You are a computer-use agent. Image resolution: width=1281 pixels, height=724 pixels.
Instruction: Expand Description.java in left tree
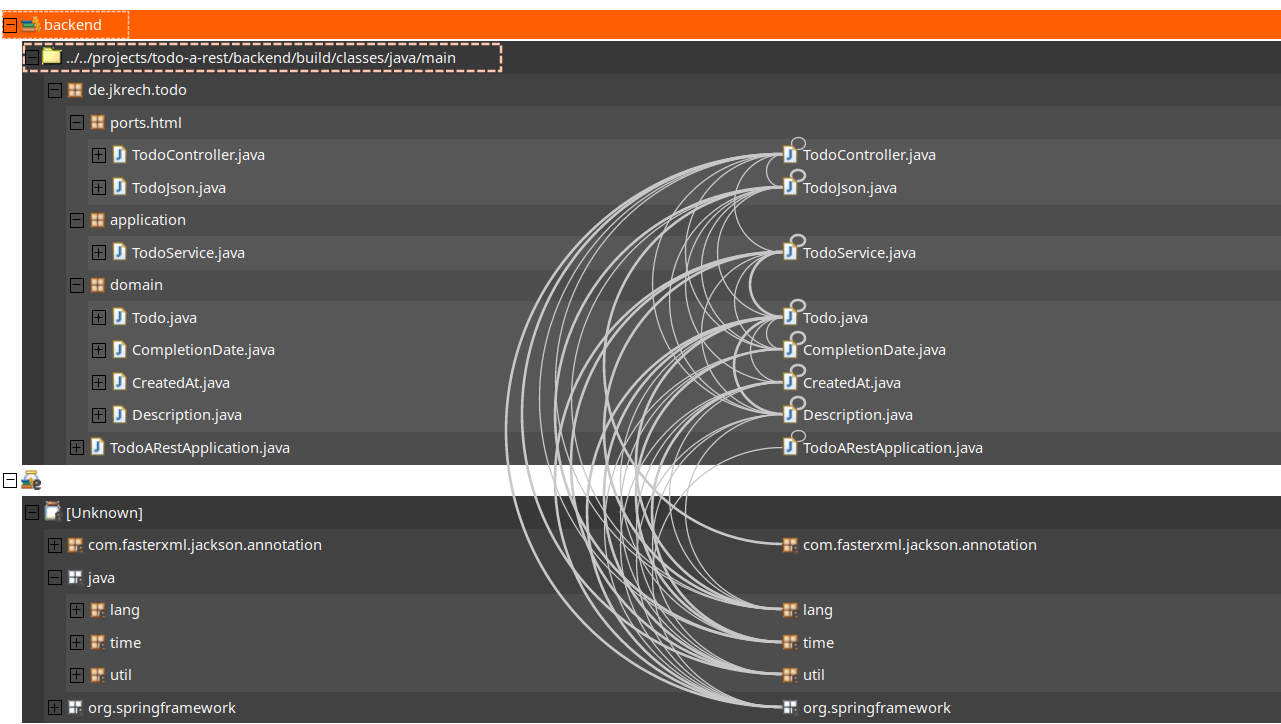pyautogui.click(x=98, y=415)
